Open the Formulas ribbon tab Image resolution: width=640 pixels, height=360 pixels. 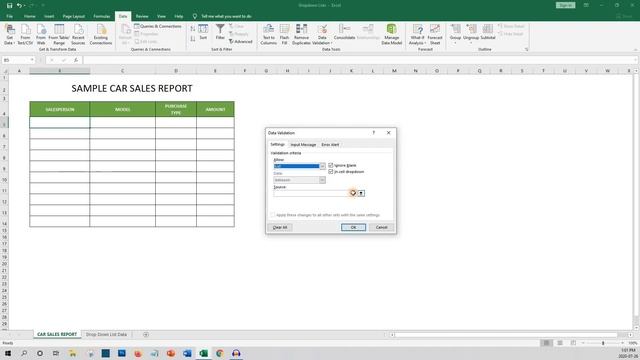[x=102, y=16]
